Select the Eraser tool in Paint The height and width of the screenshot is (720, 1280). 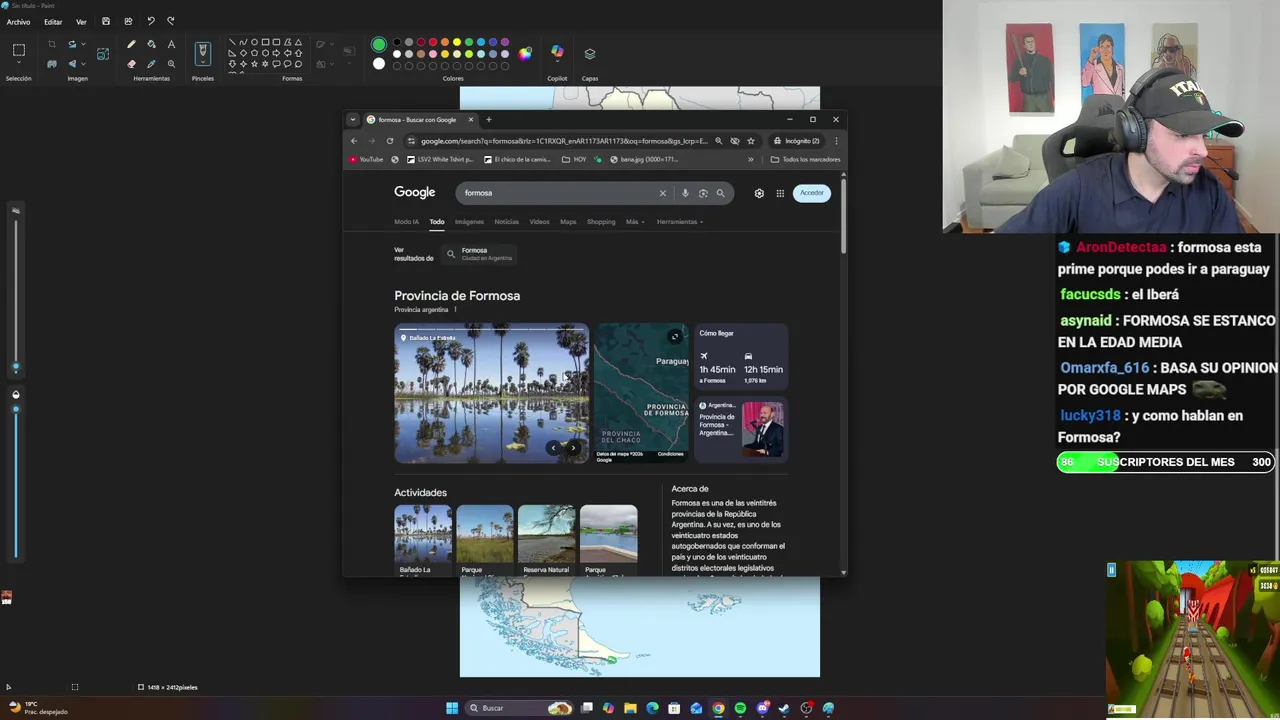pos(131,64)
